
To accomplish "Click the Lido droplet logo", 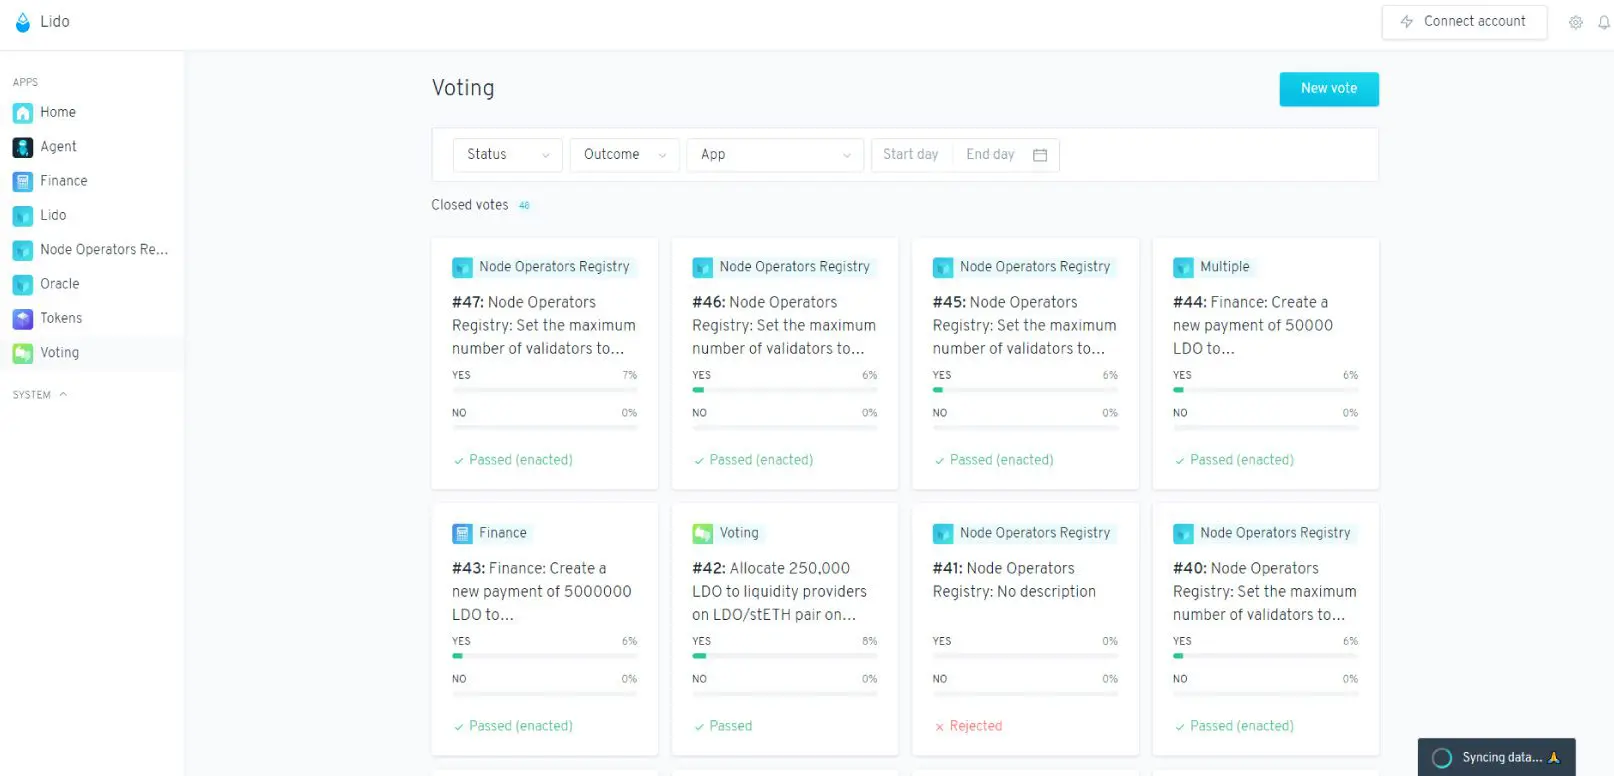I will [23, 22].
